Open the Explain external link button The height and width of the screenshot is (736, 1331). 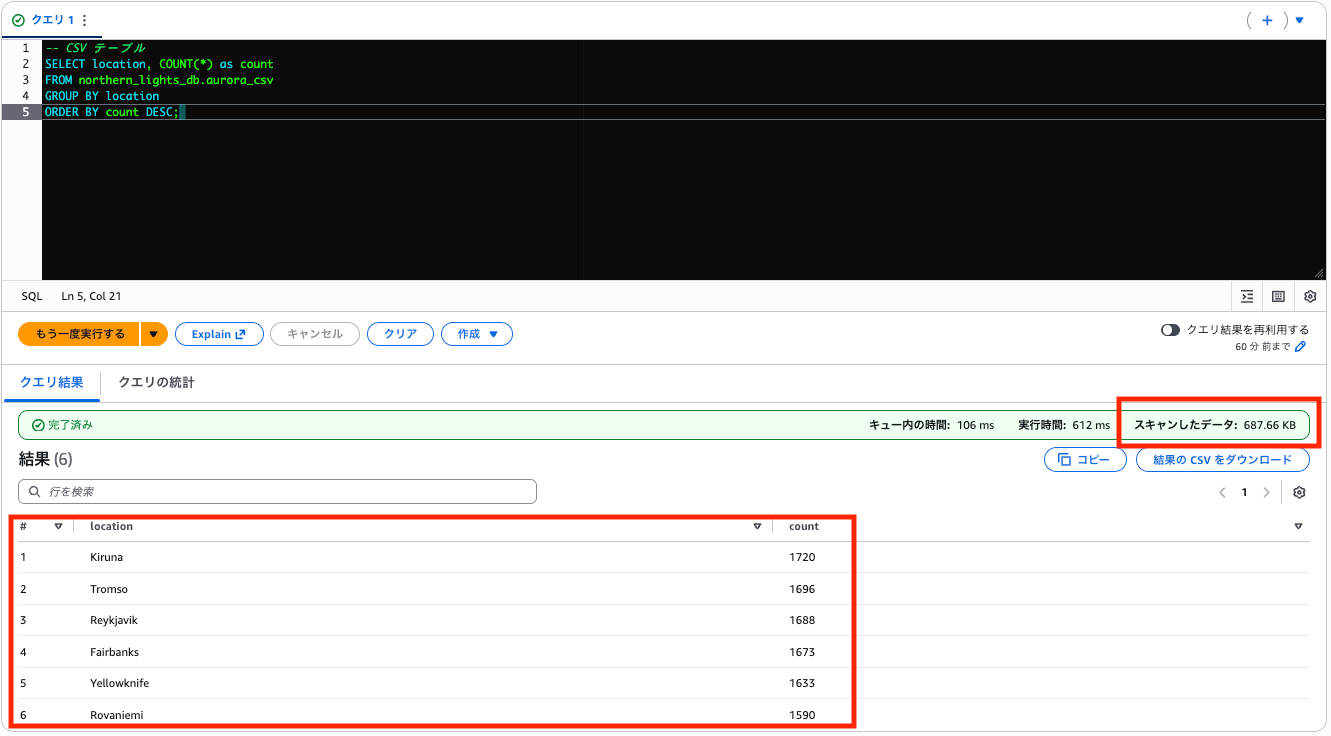click(x=219, y=334)
